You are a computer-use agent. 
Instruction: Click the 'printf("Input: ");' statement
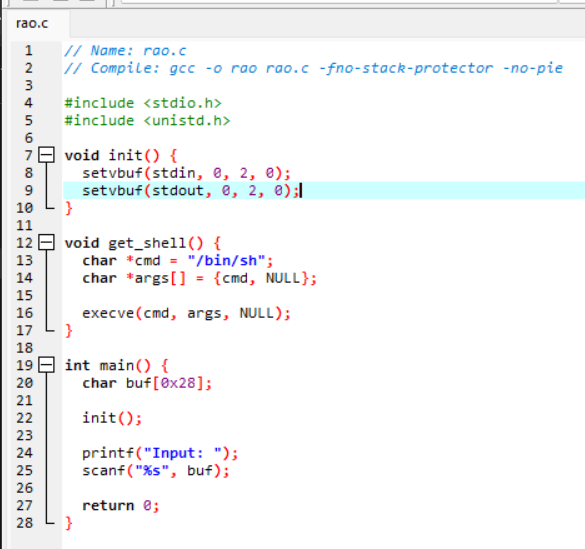[x=160, y=453]
